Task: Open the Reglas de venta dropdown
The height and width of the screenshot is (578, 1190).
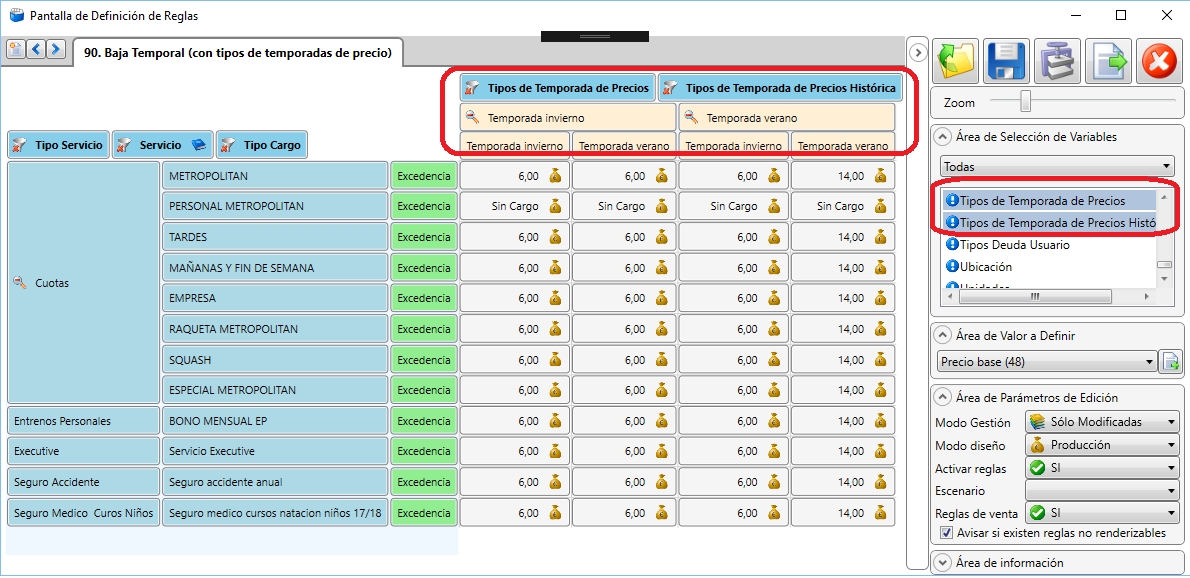Action: (x=1103, y=514)
